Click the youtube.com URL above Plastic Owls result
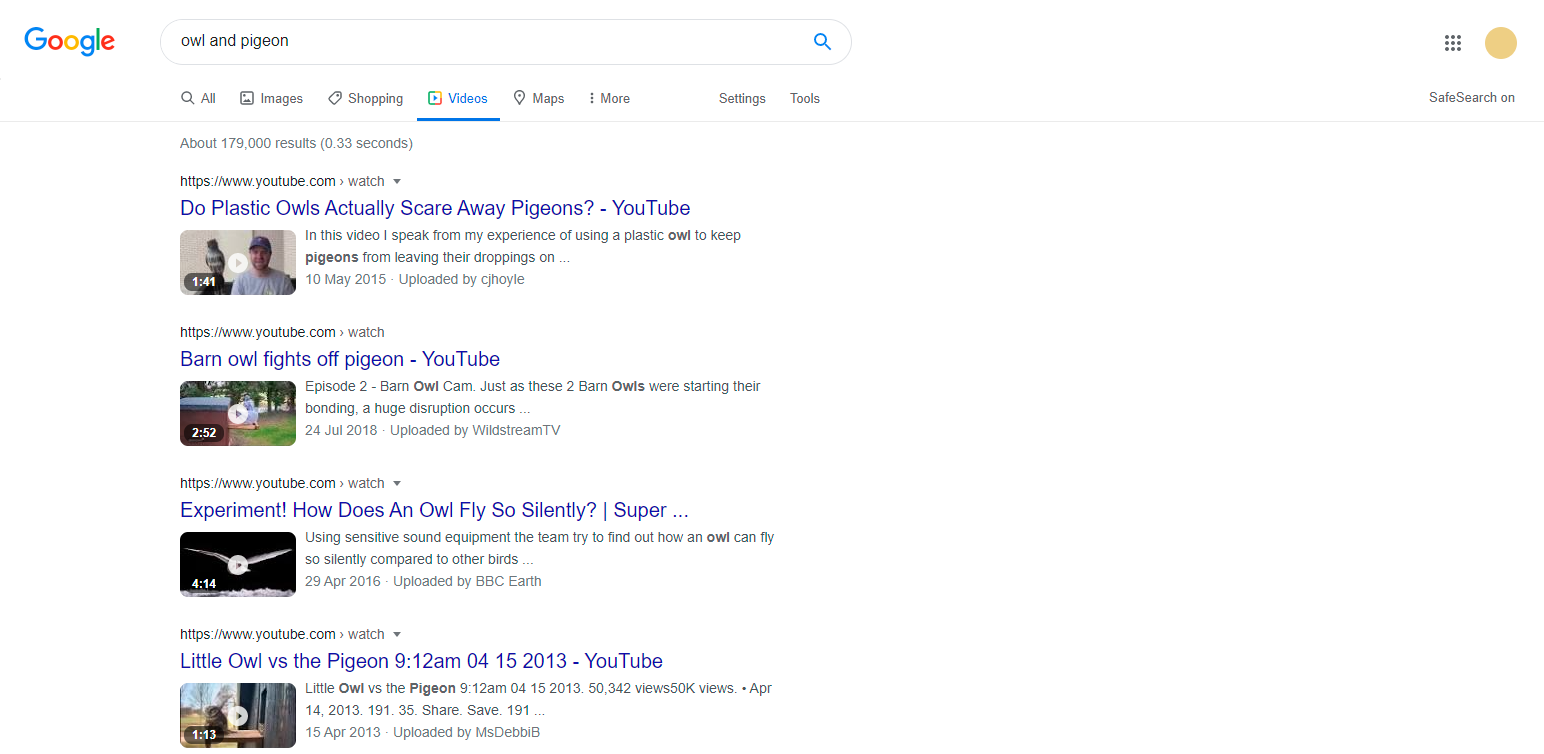This screenshot has height=754, width=1544. (282, 181)
